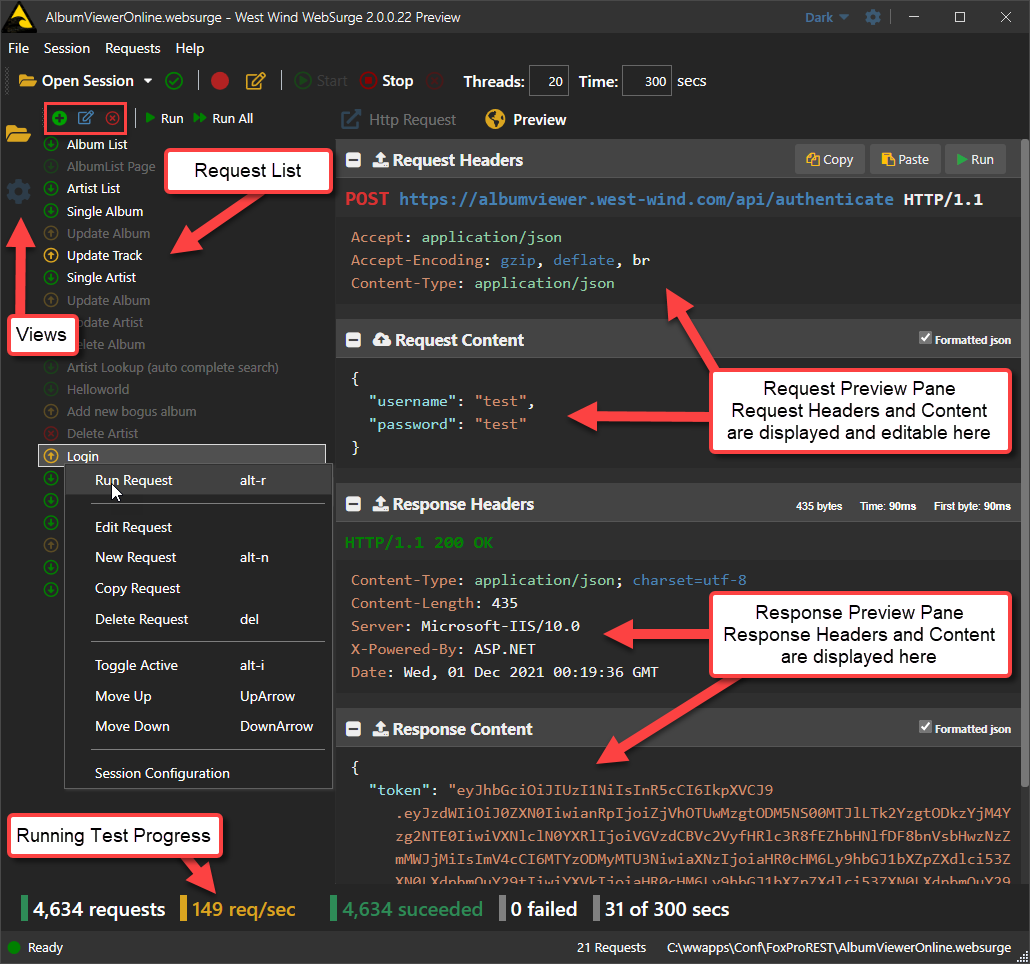The image size is (1030, 964).
Task: Open the gear view in the left sidebar
Action: coord(18,192)
